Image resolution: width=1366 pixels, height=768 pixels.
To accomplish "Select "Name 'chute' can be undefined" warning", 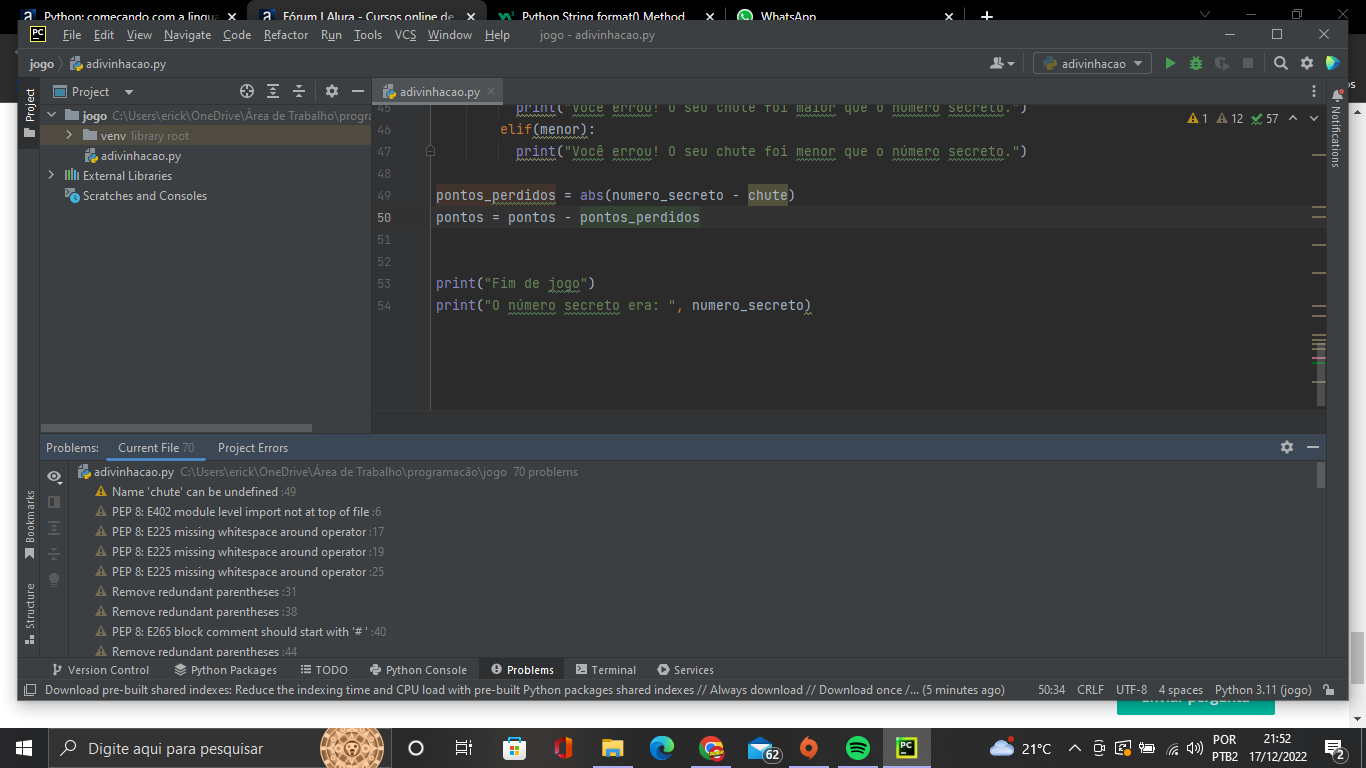I will 195,492.
